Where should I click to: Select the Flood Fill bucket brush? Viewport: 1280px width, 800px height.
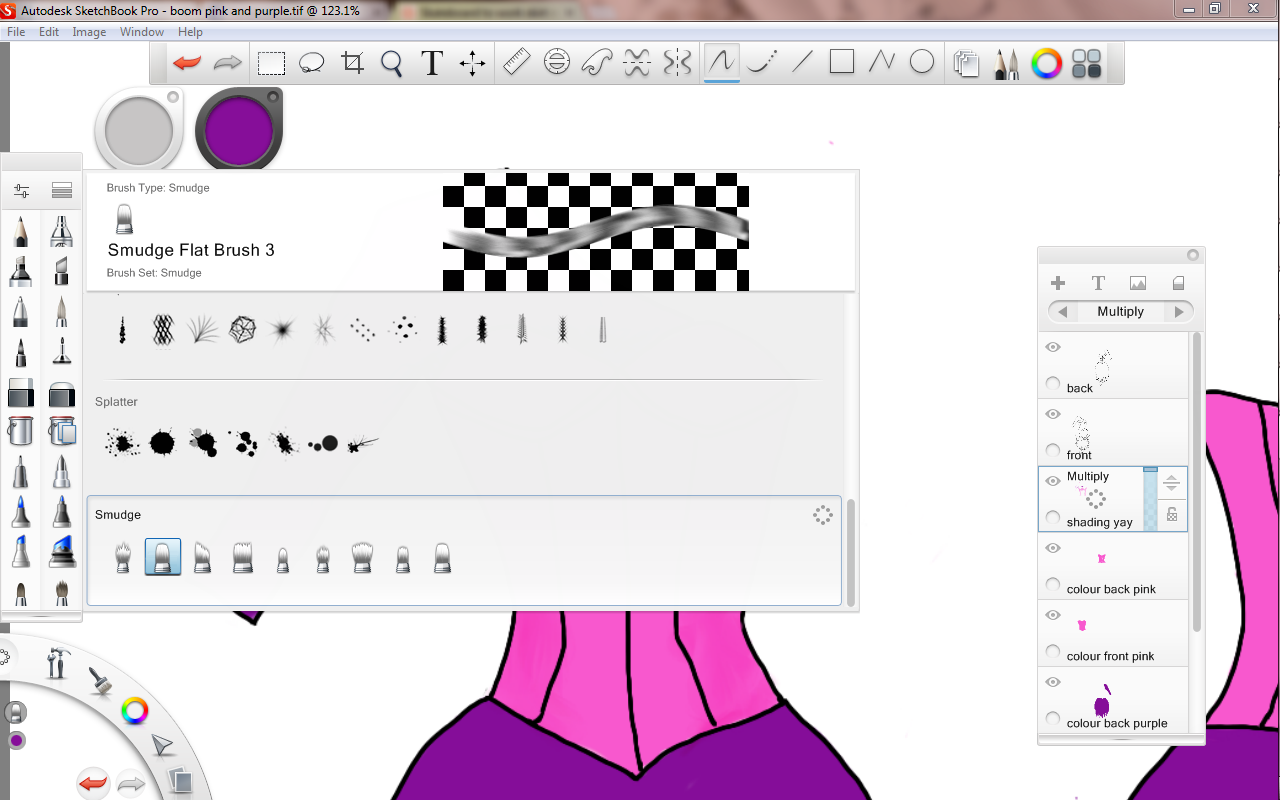[20, 431]
